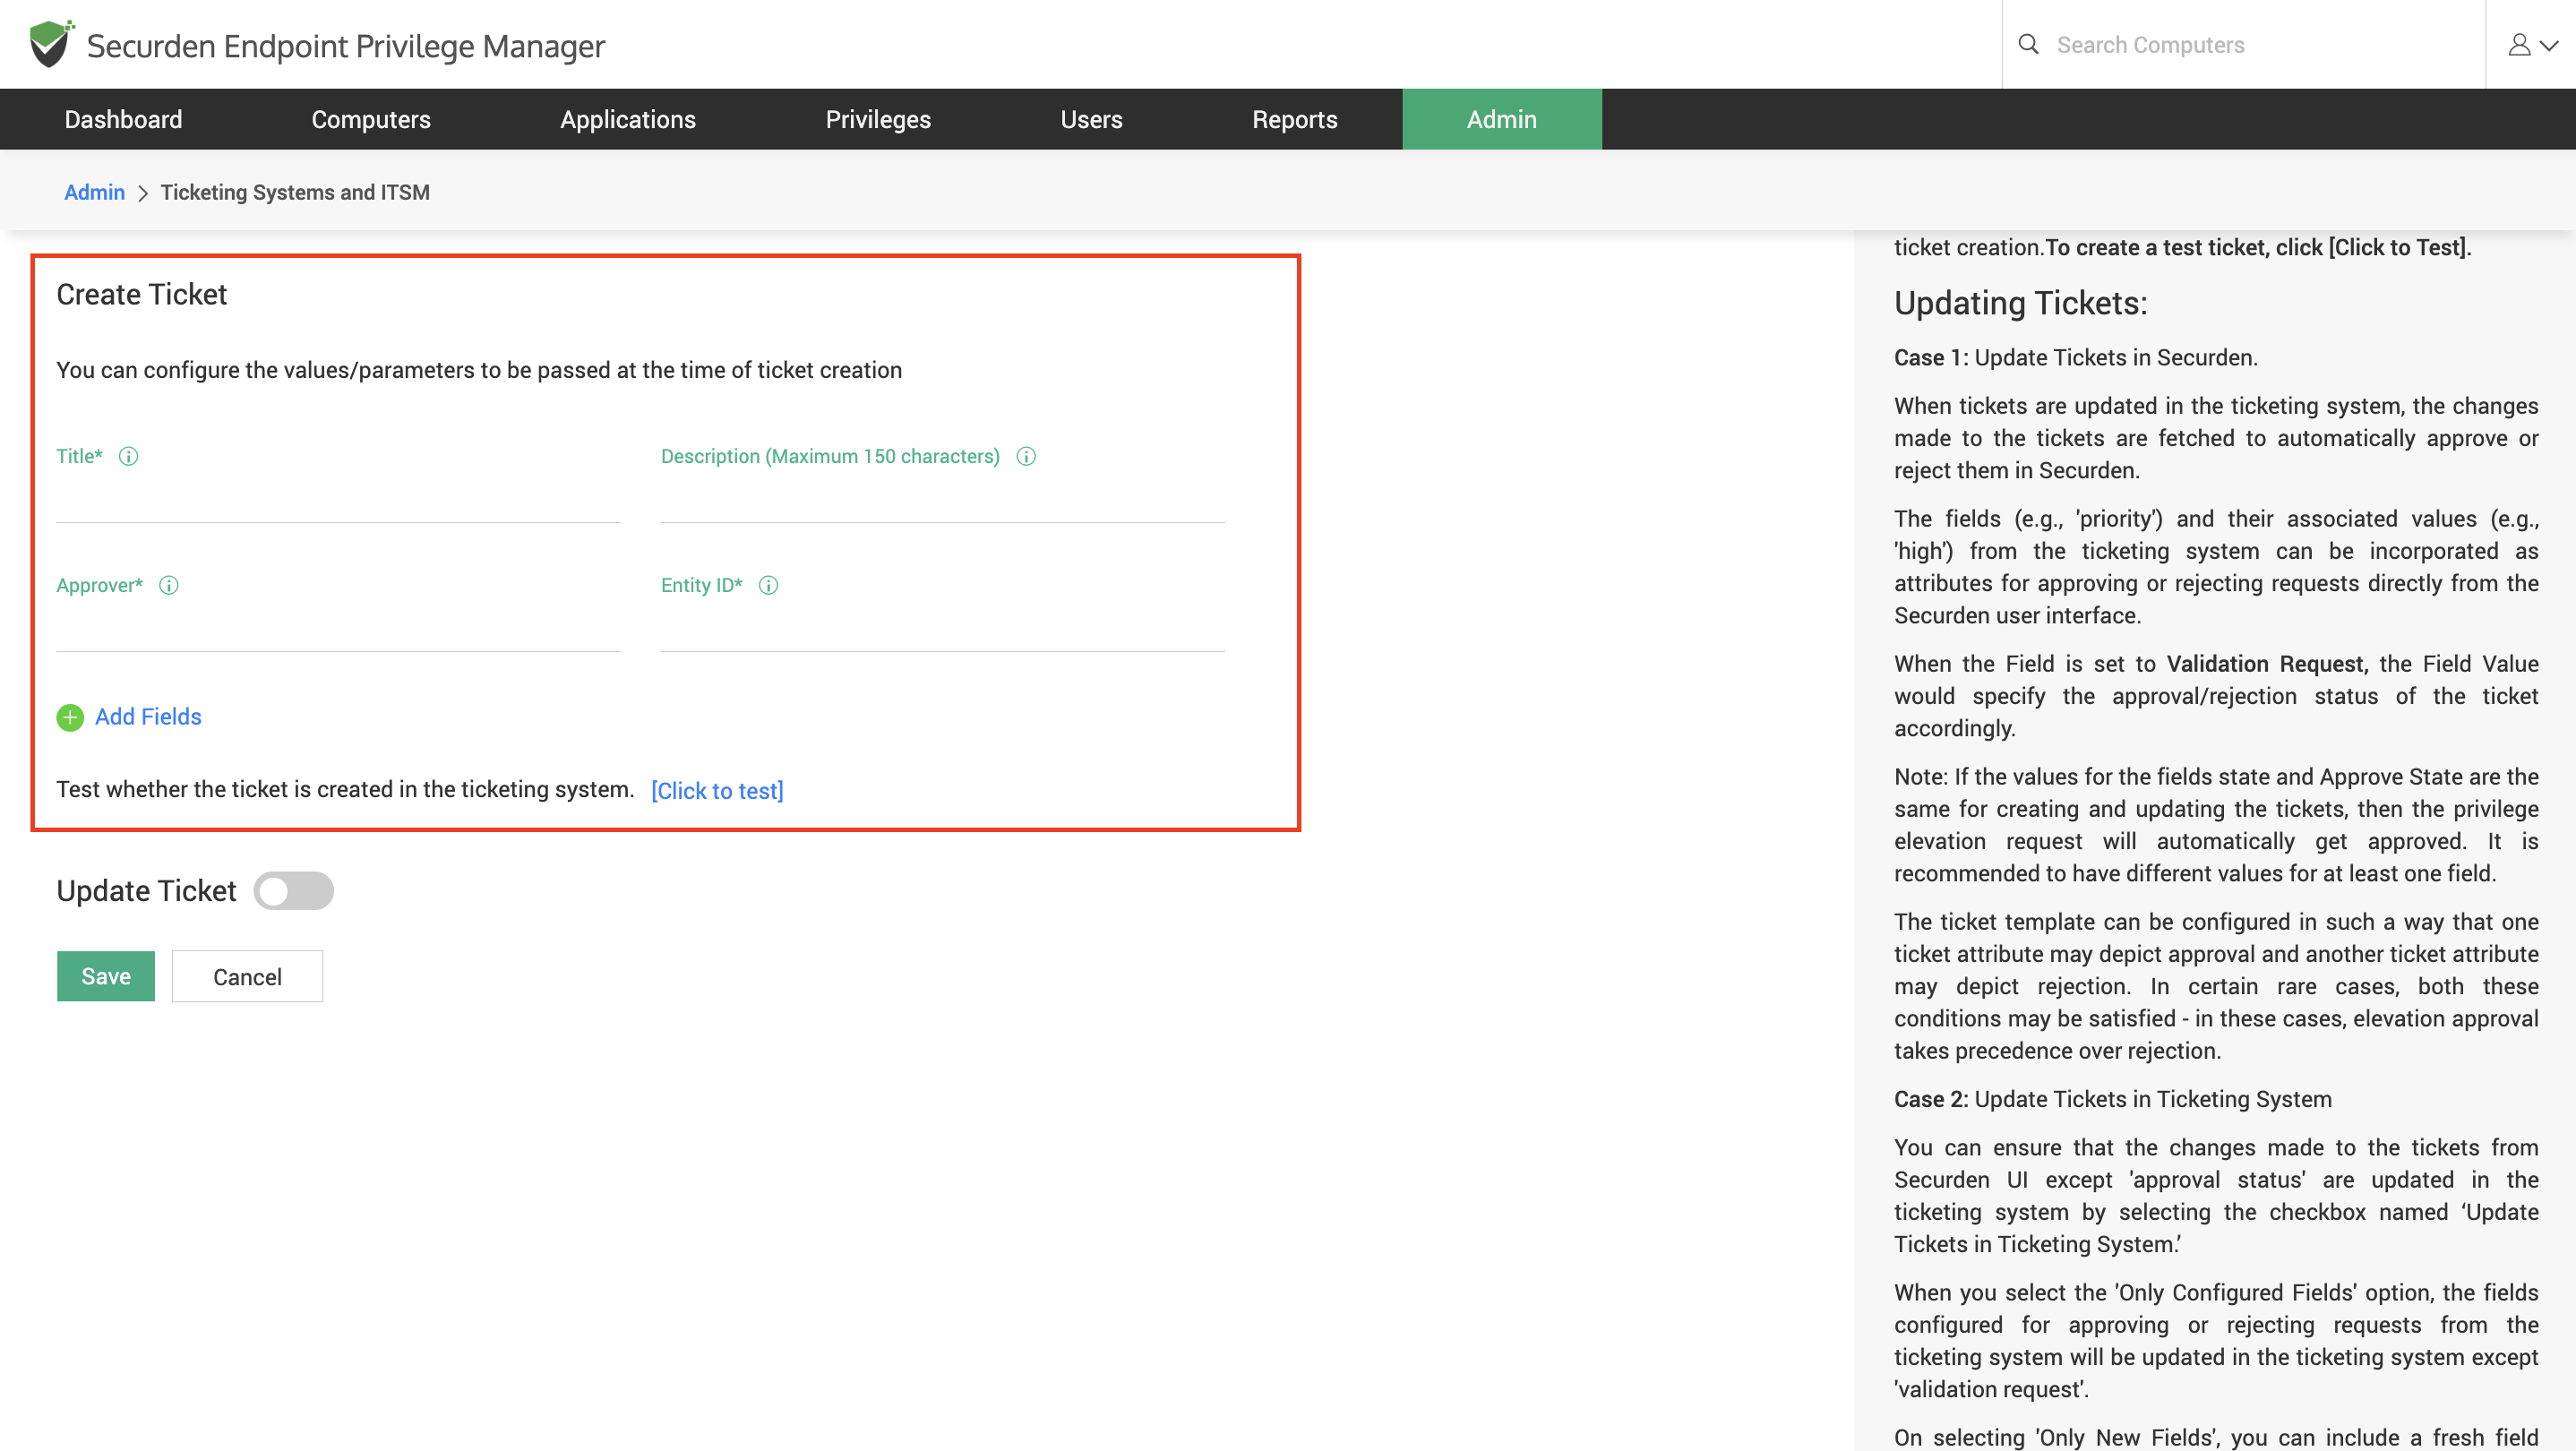The width and height of the screenshot is (2576, 1451).
Task: Click the 'Create Ticket' heading
Action: (x=141, y=294)
